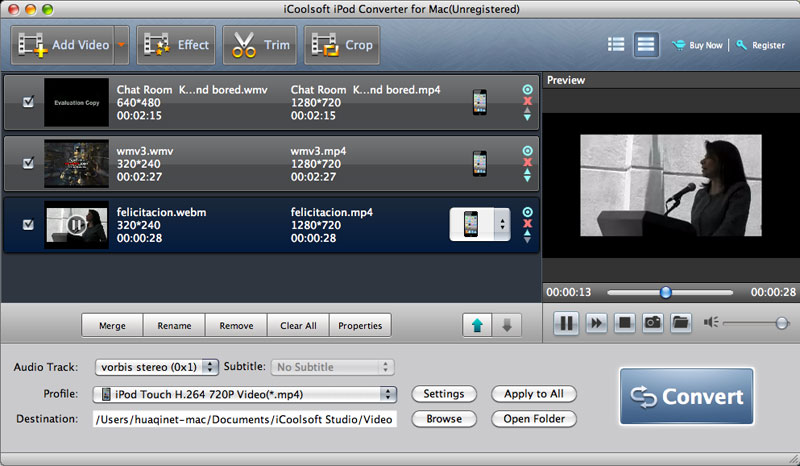Screen dimensions: 800x466
Task: Uncheck the Chat Room video checkbox
Action: pyautogui.click(x=28, y=102)
